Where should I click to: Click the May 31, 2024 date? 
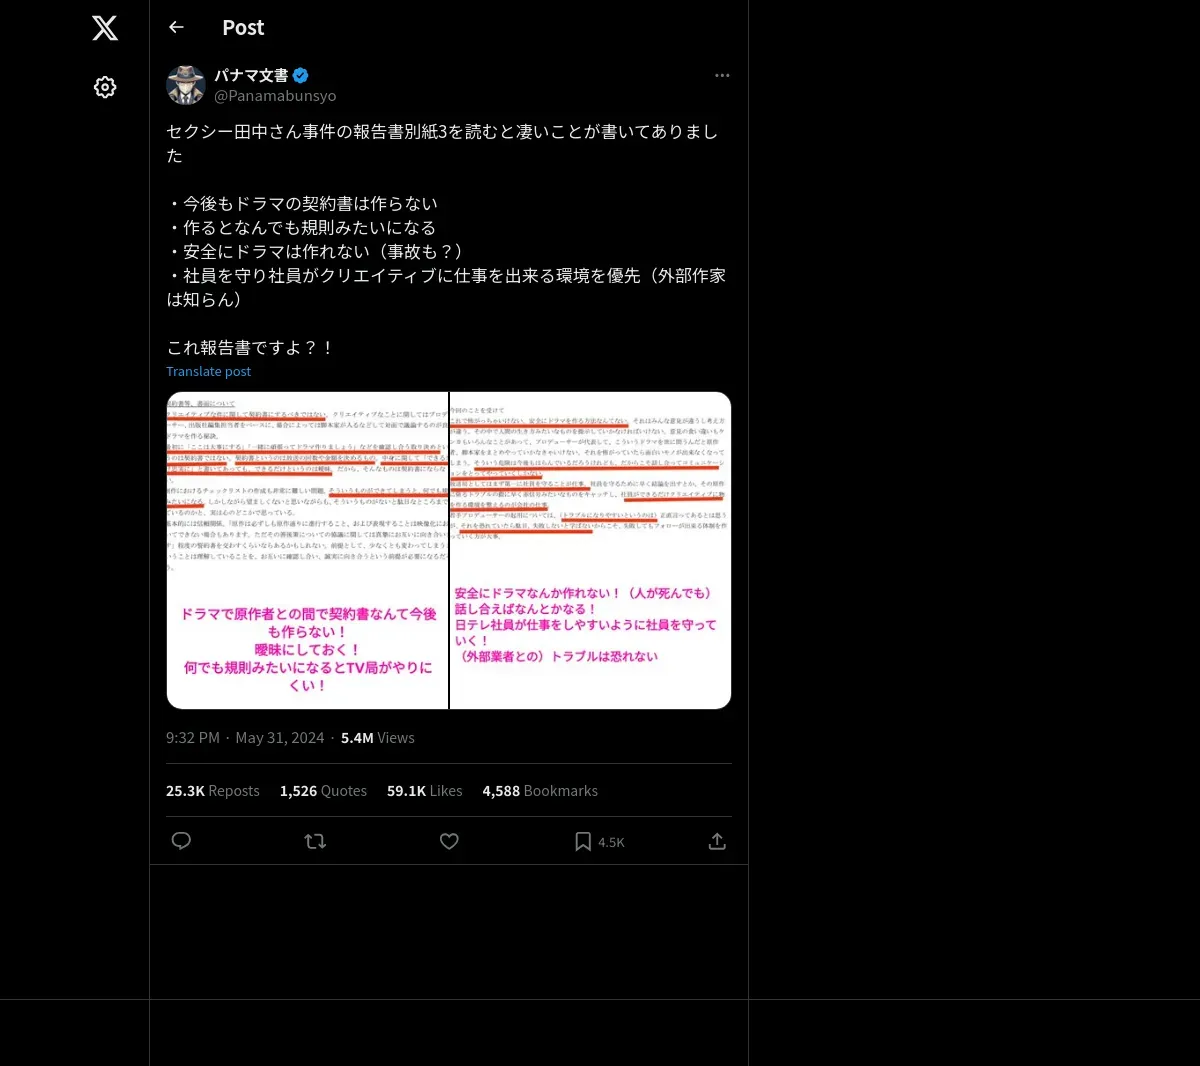click(x=280, y=737)
